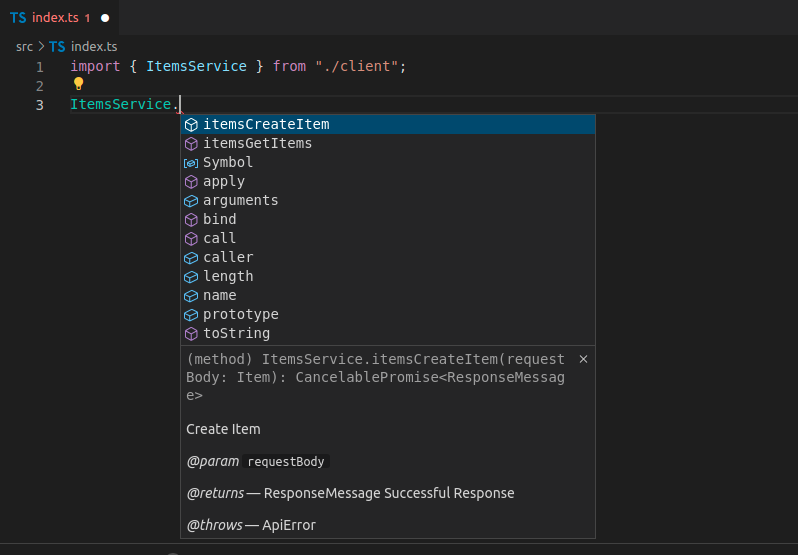The width and height of the screenshot is (798, 555).
Task: Choose the Symbol suggestion
Action: tap(228, 162)
